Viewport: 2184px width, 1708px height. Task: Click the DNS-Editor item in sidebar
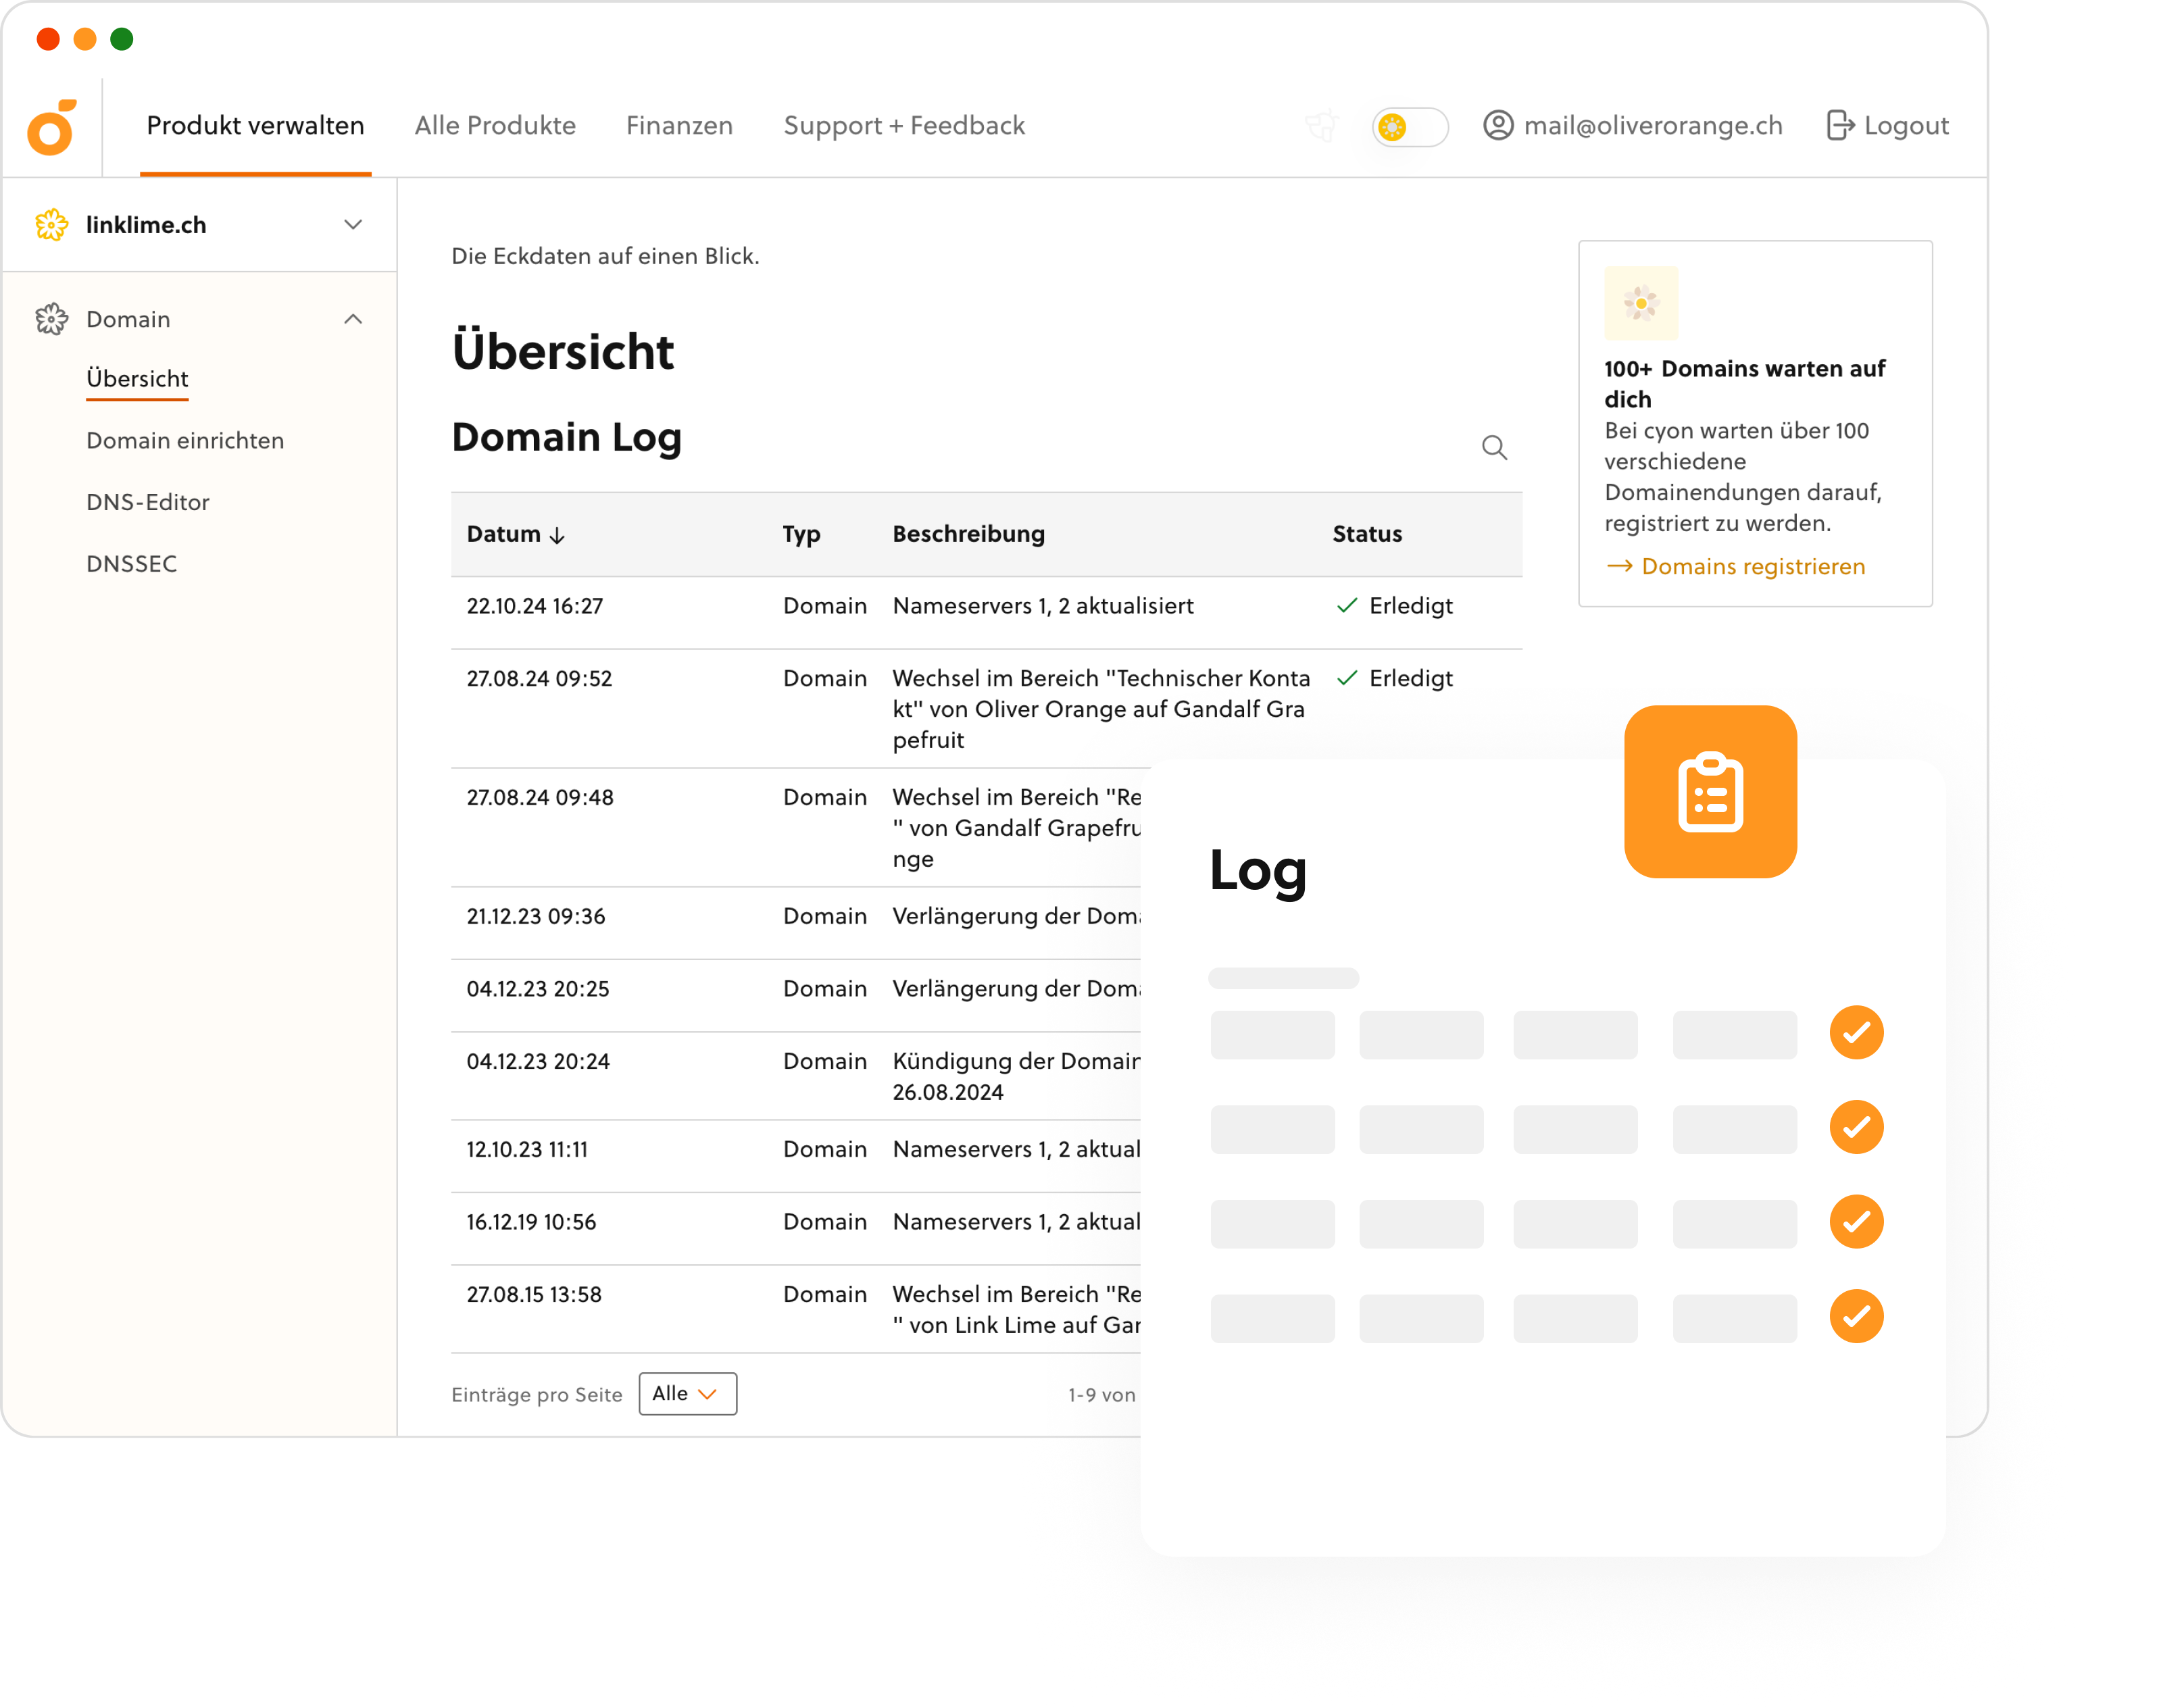147,501
